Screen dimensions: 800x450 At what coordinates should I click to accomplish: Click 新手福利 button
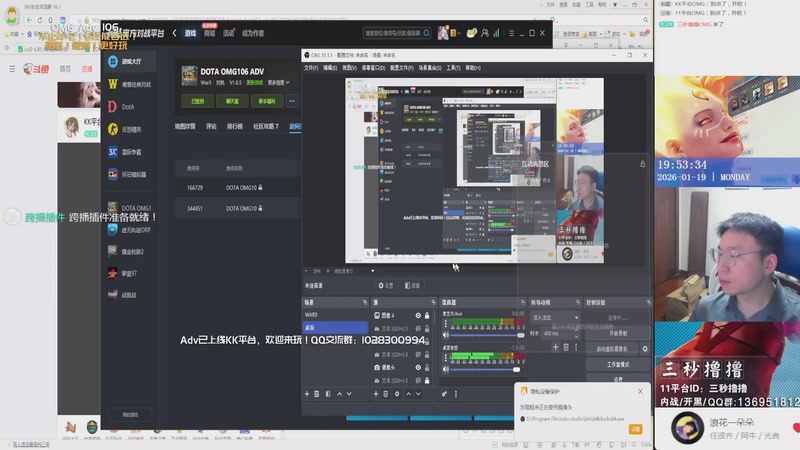pyautogui.click(x=267, y=101)
